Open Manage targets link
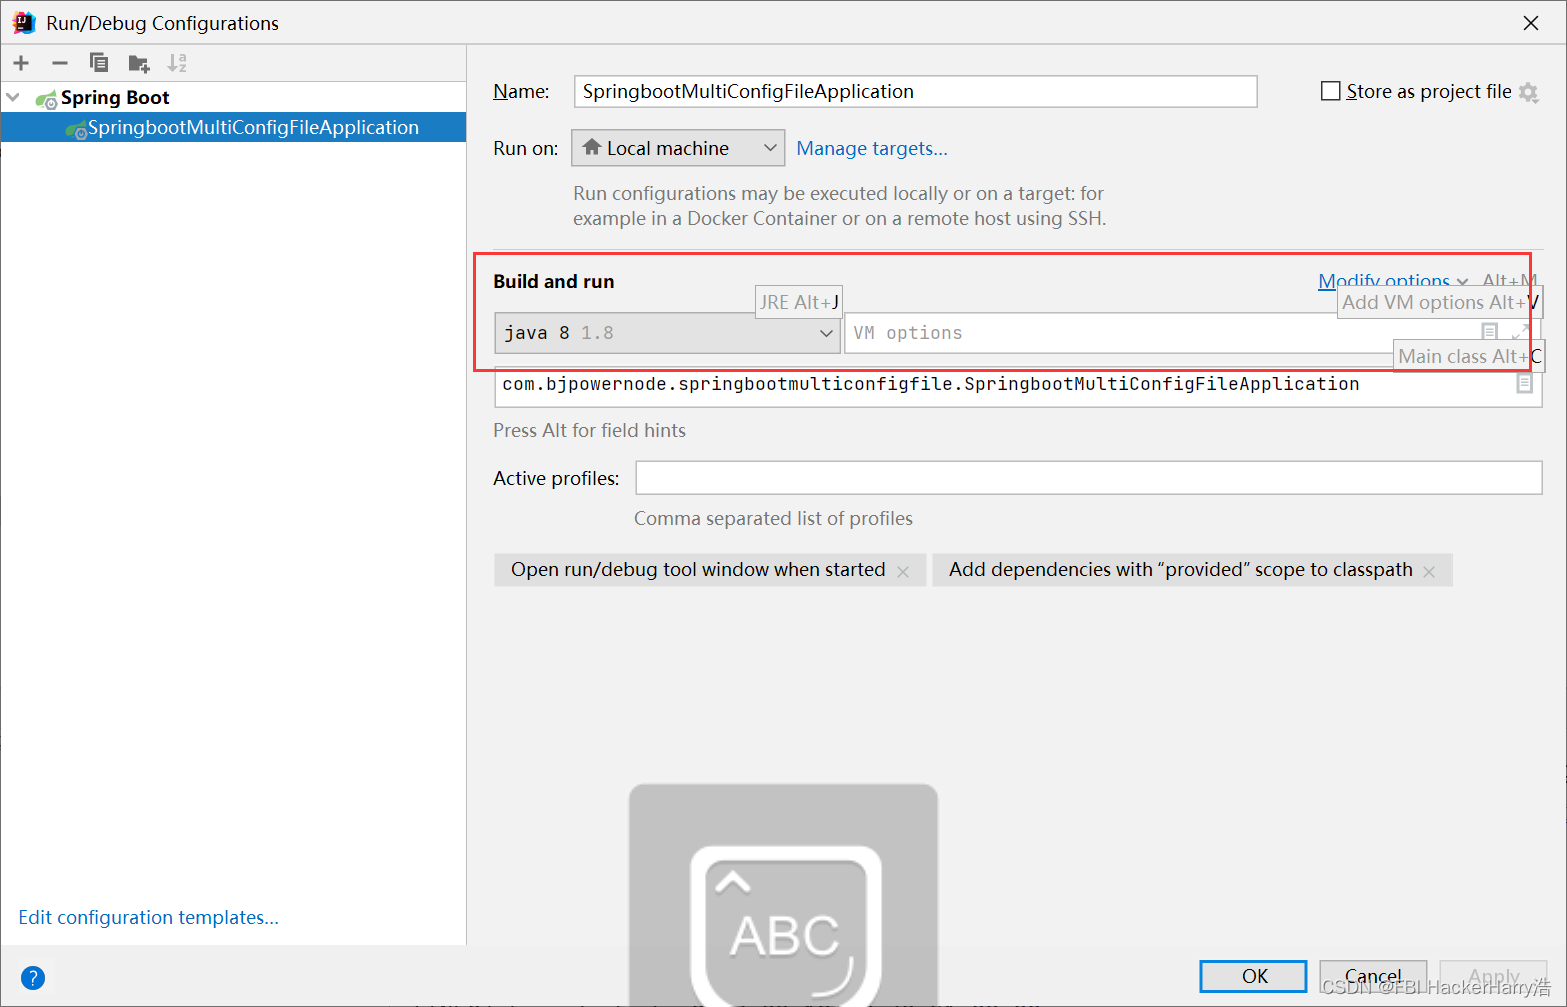 point(872,148)
